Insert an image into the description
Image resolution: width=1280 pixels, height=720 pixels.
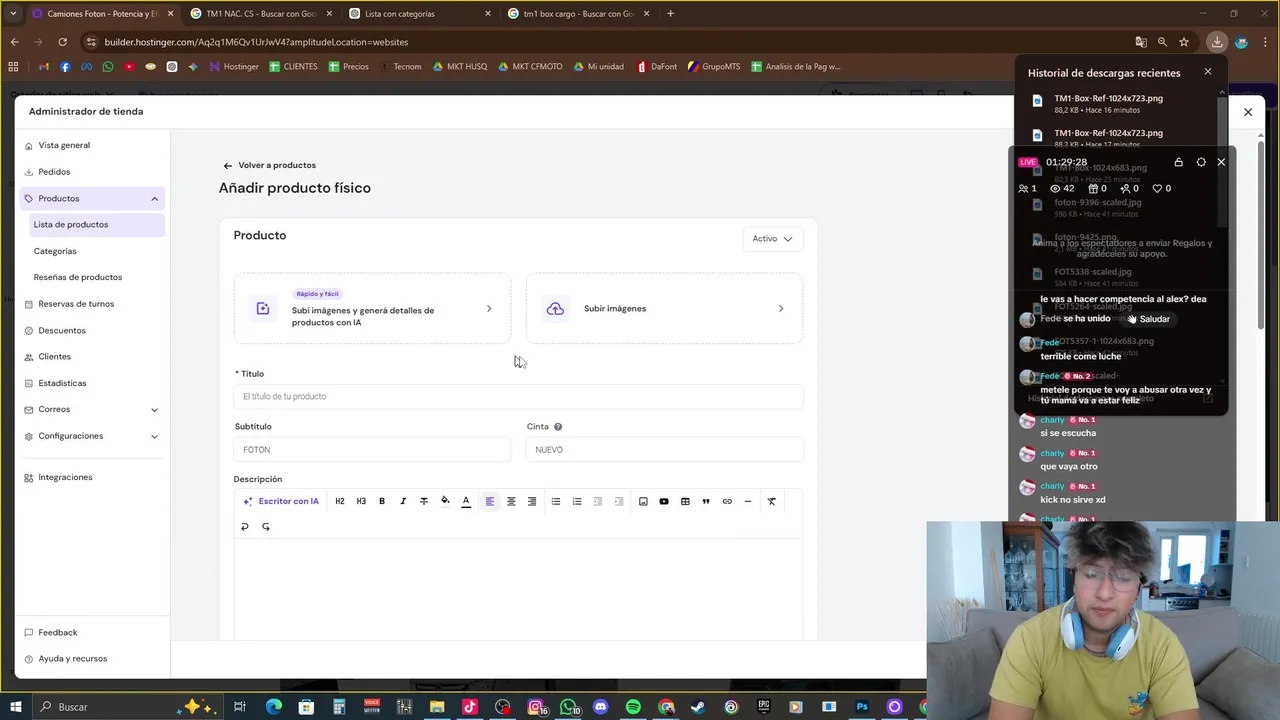tap(643, 501)
